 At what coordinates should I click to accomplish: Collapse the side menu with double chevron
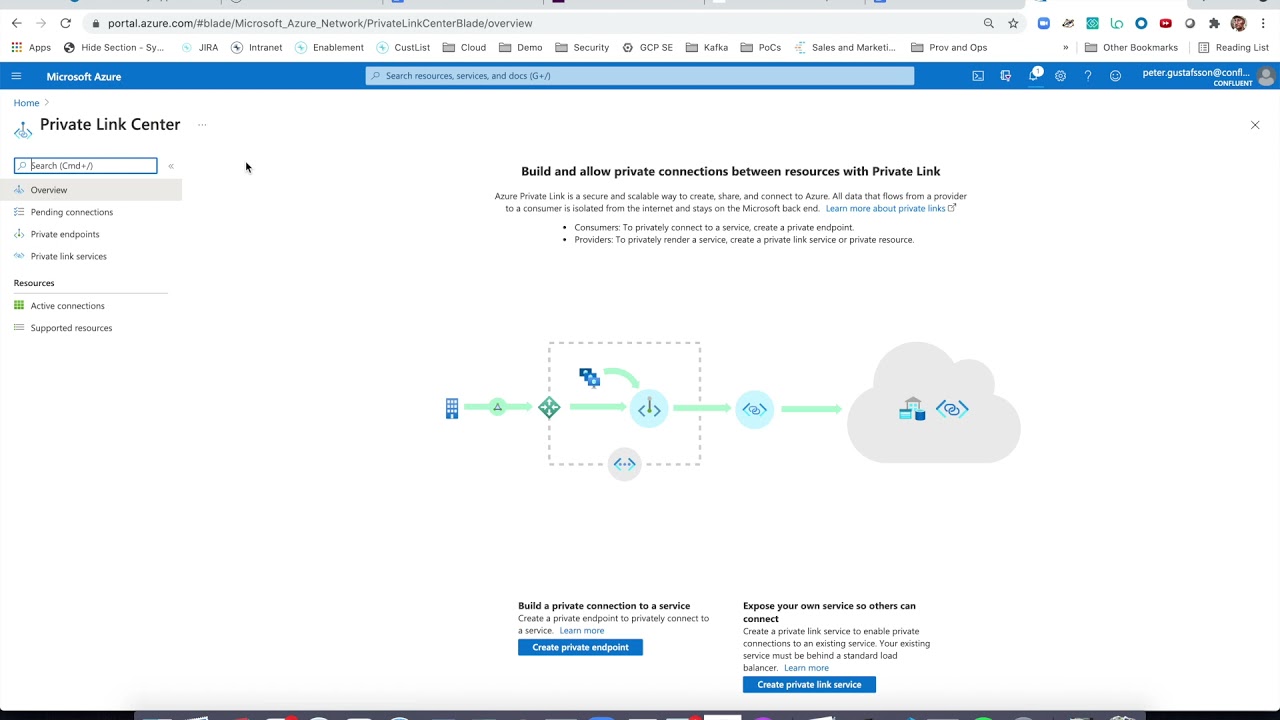tap(171, 166)
